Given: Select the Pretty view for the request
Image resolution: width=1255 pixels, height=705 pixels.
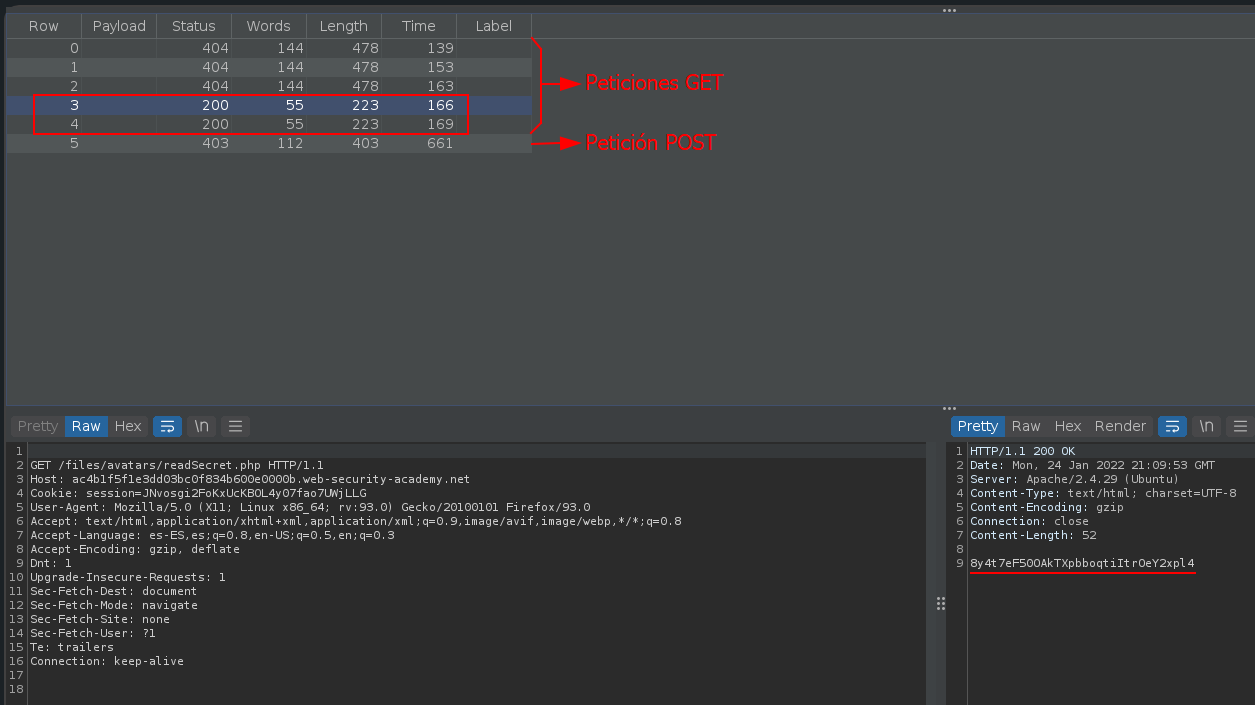Looking at the screenshot, I should tap(37, 426).
